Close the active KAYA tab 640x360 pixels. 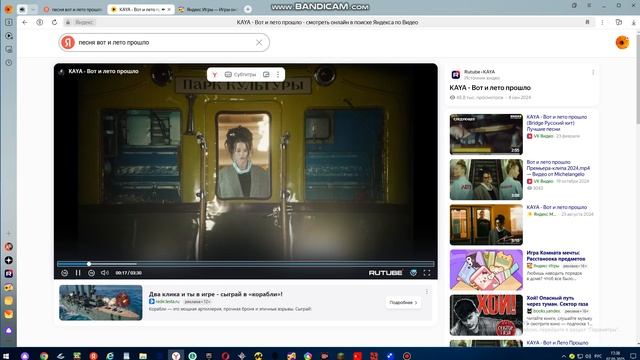pos(169,9)
